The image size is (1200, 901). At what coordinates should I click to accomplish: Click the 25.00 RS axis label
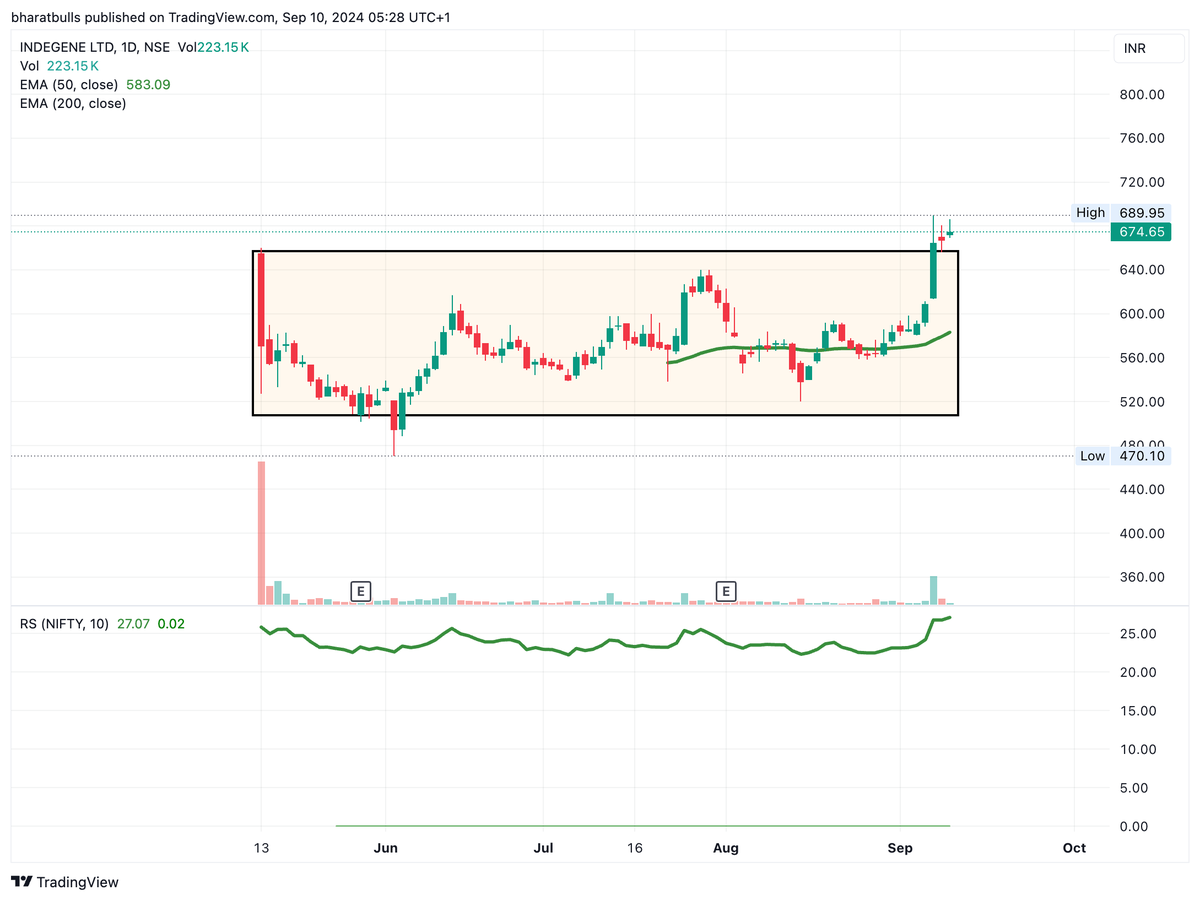(1139, 634)
